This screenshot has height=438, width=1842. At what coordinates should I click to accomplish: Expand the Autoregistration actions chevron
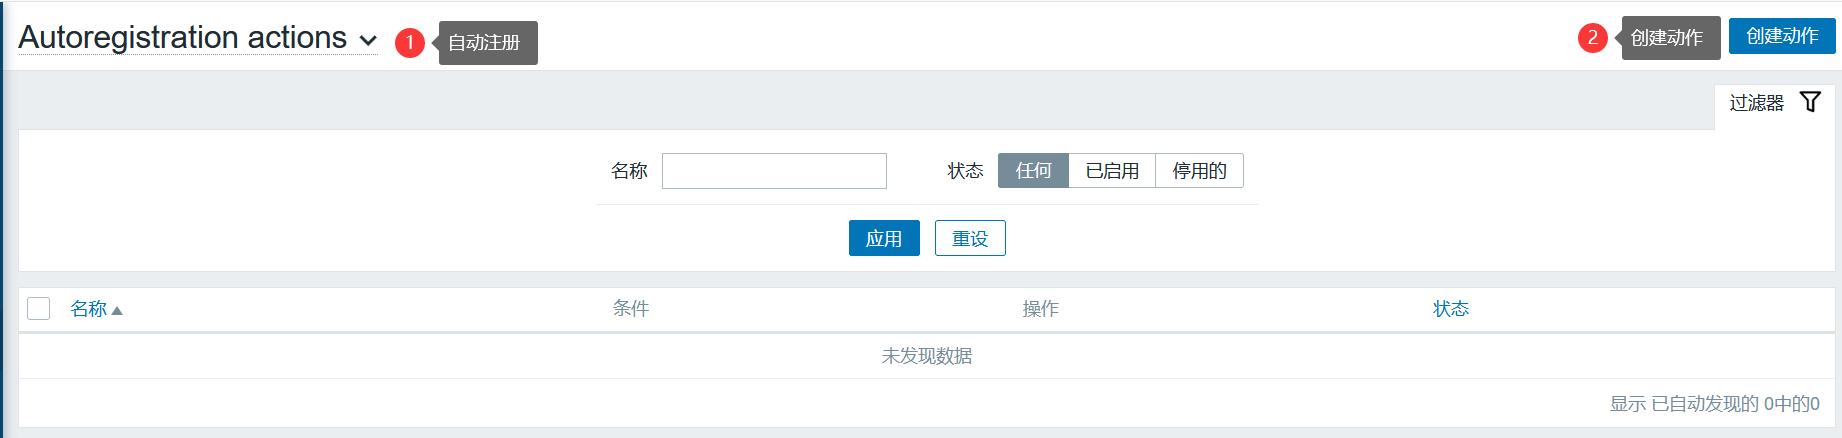pos(368,41)
